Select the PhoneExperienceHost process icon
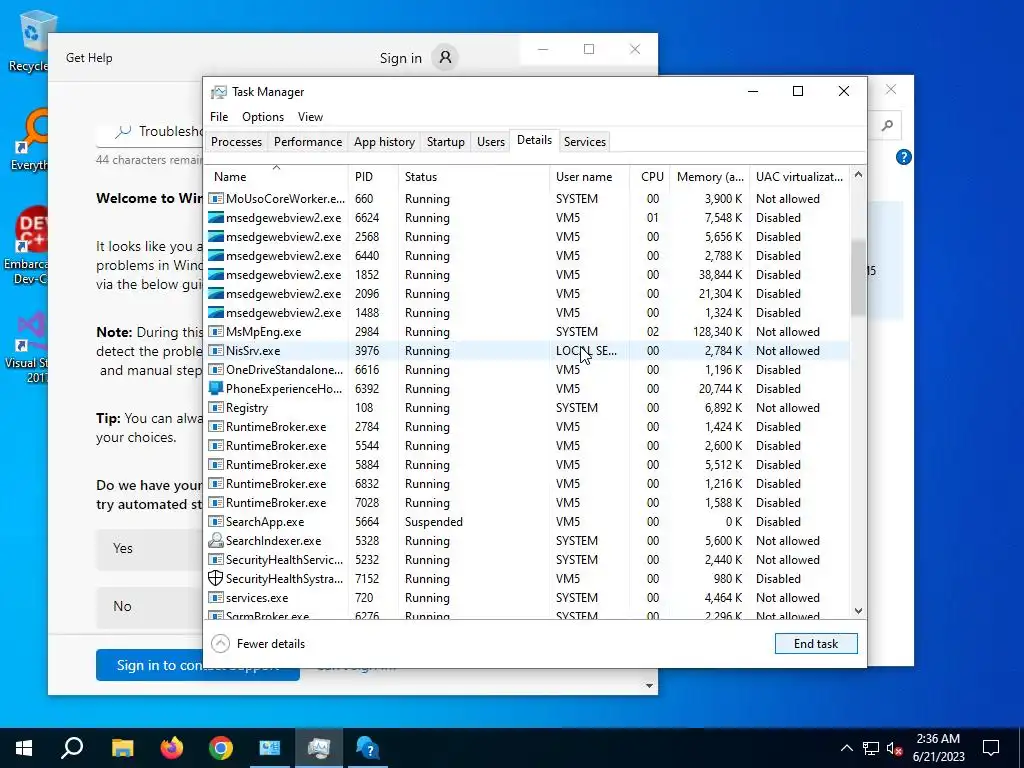This screenshot has height=768, width=1024. [x=216, y=389]
